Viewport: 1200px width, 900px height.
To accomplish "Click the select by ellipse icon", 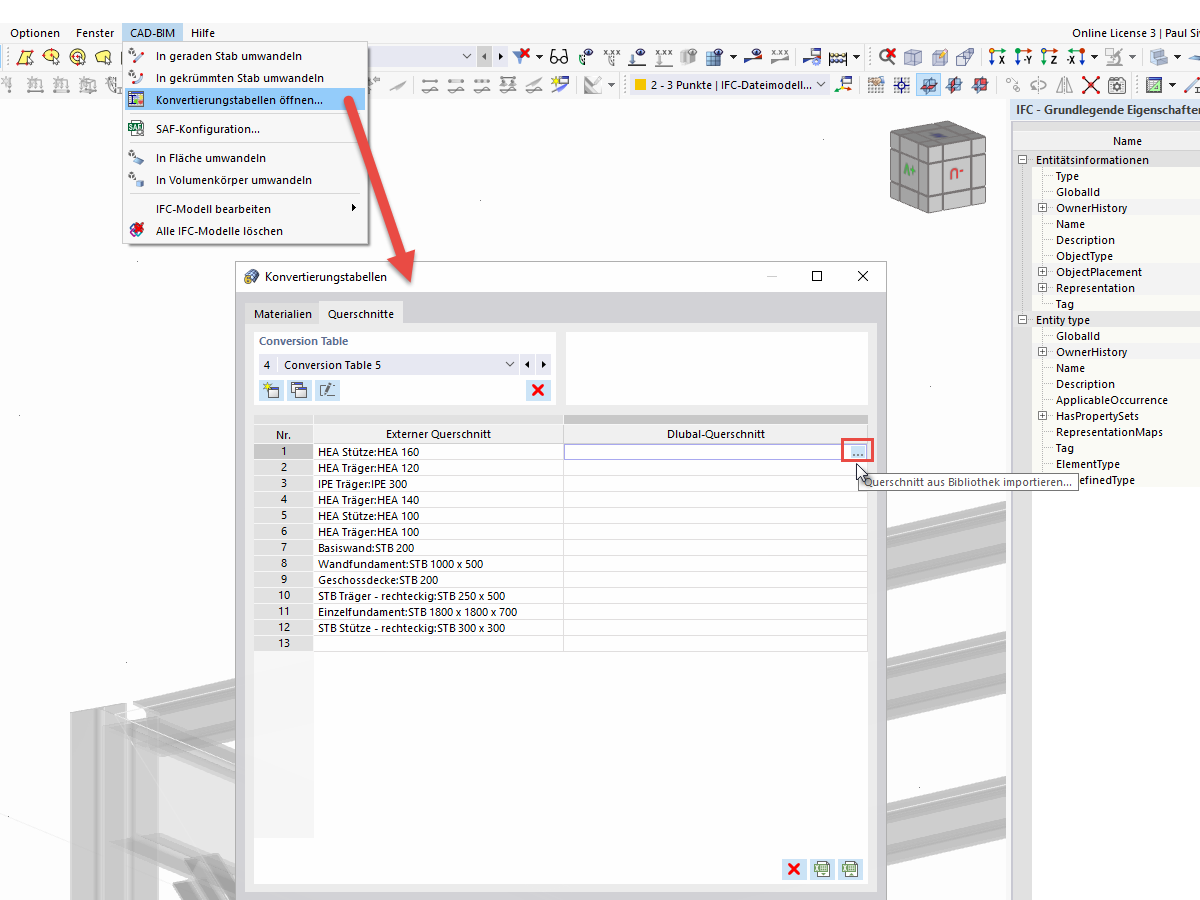I will 51,56.
